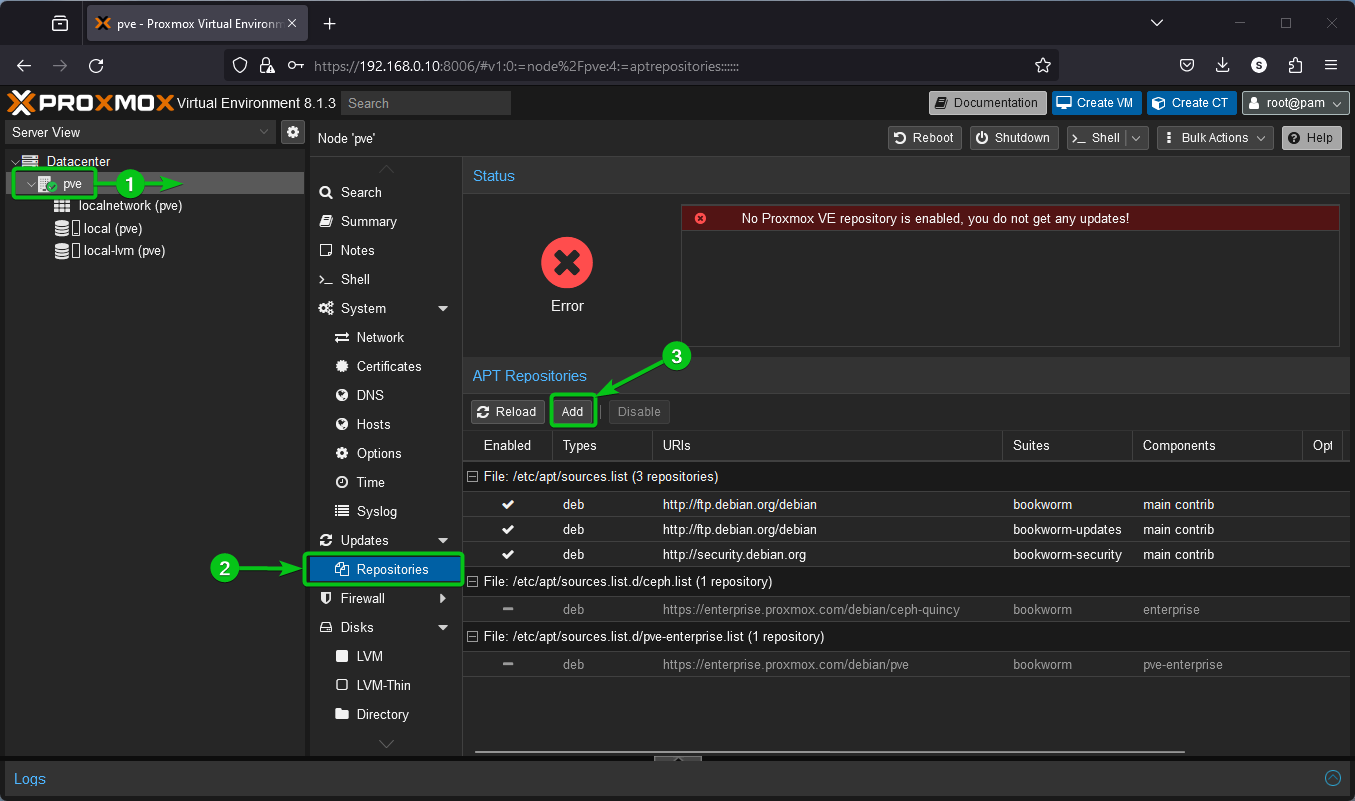Toggle enabled mark for security.debian.org repository

point(508,554)
